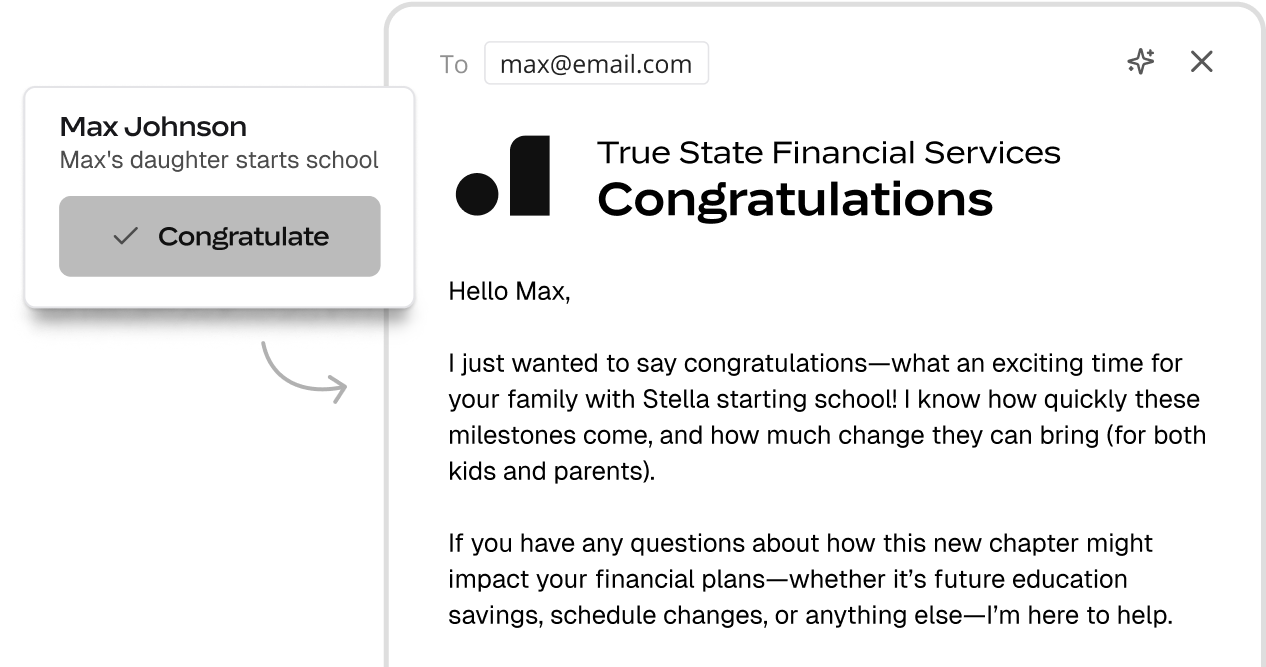Click the True State logo icon
This screenshot has width=1266, height=667.
(503, 176)
